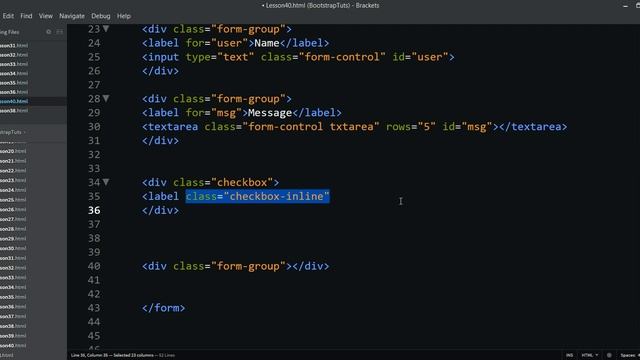This screenshot has width=640, height=360.
Task: Click the empty form-group div on line 40
Action: pos(236,266)
